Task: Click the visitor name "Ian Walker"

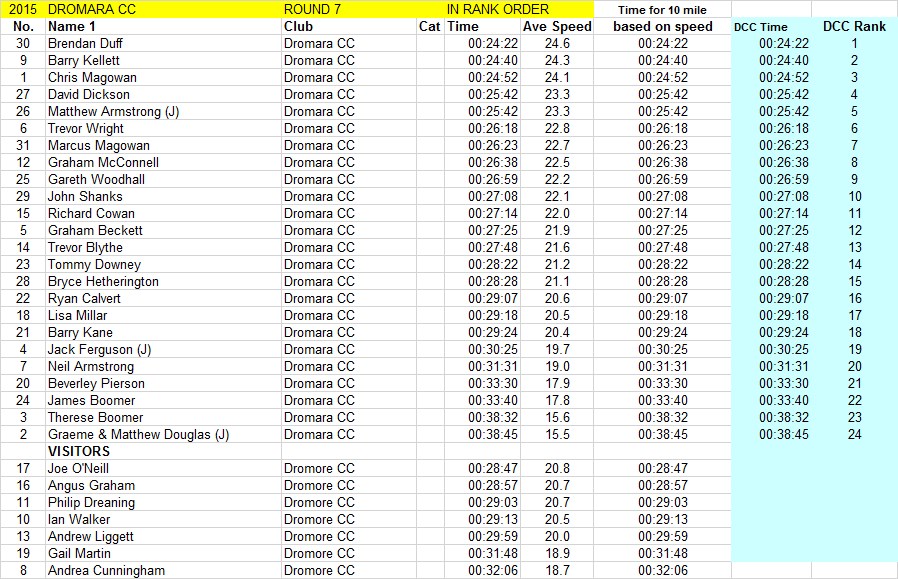Action: 79,519
